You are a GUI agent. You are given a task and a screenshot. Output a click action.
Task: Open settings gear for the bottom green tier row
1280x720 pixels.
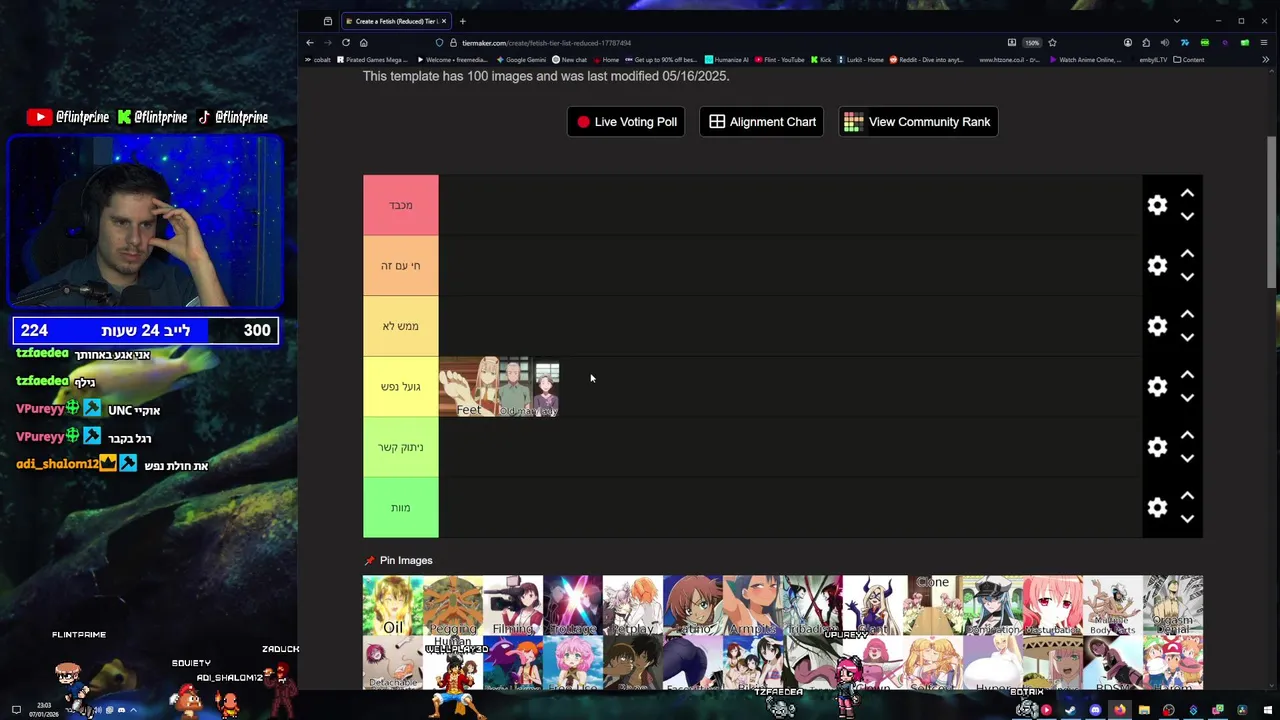1157,507
